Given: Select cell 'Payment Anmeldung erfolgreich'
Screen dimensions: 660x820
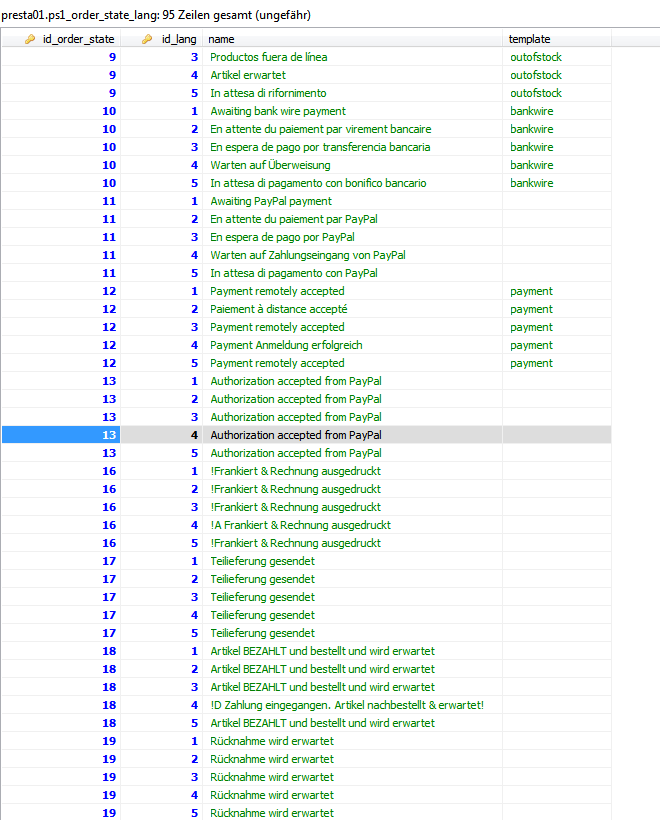Looking at the screenshot, I should coord(353,345).
